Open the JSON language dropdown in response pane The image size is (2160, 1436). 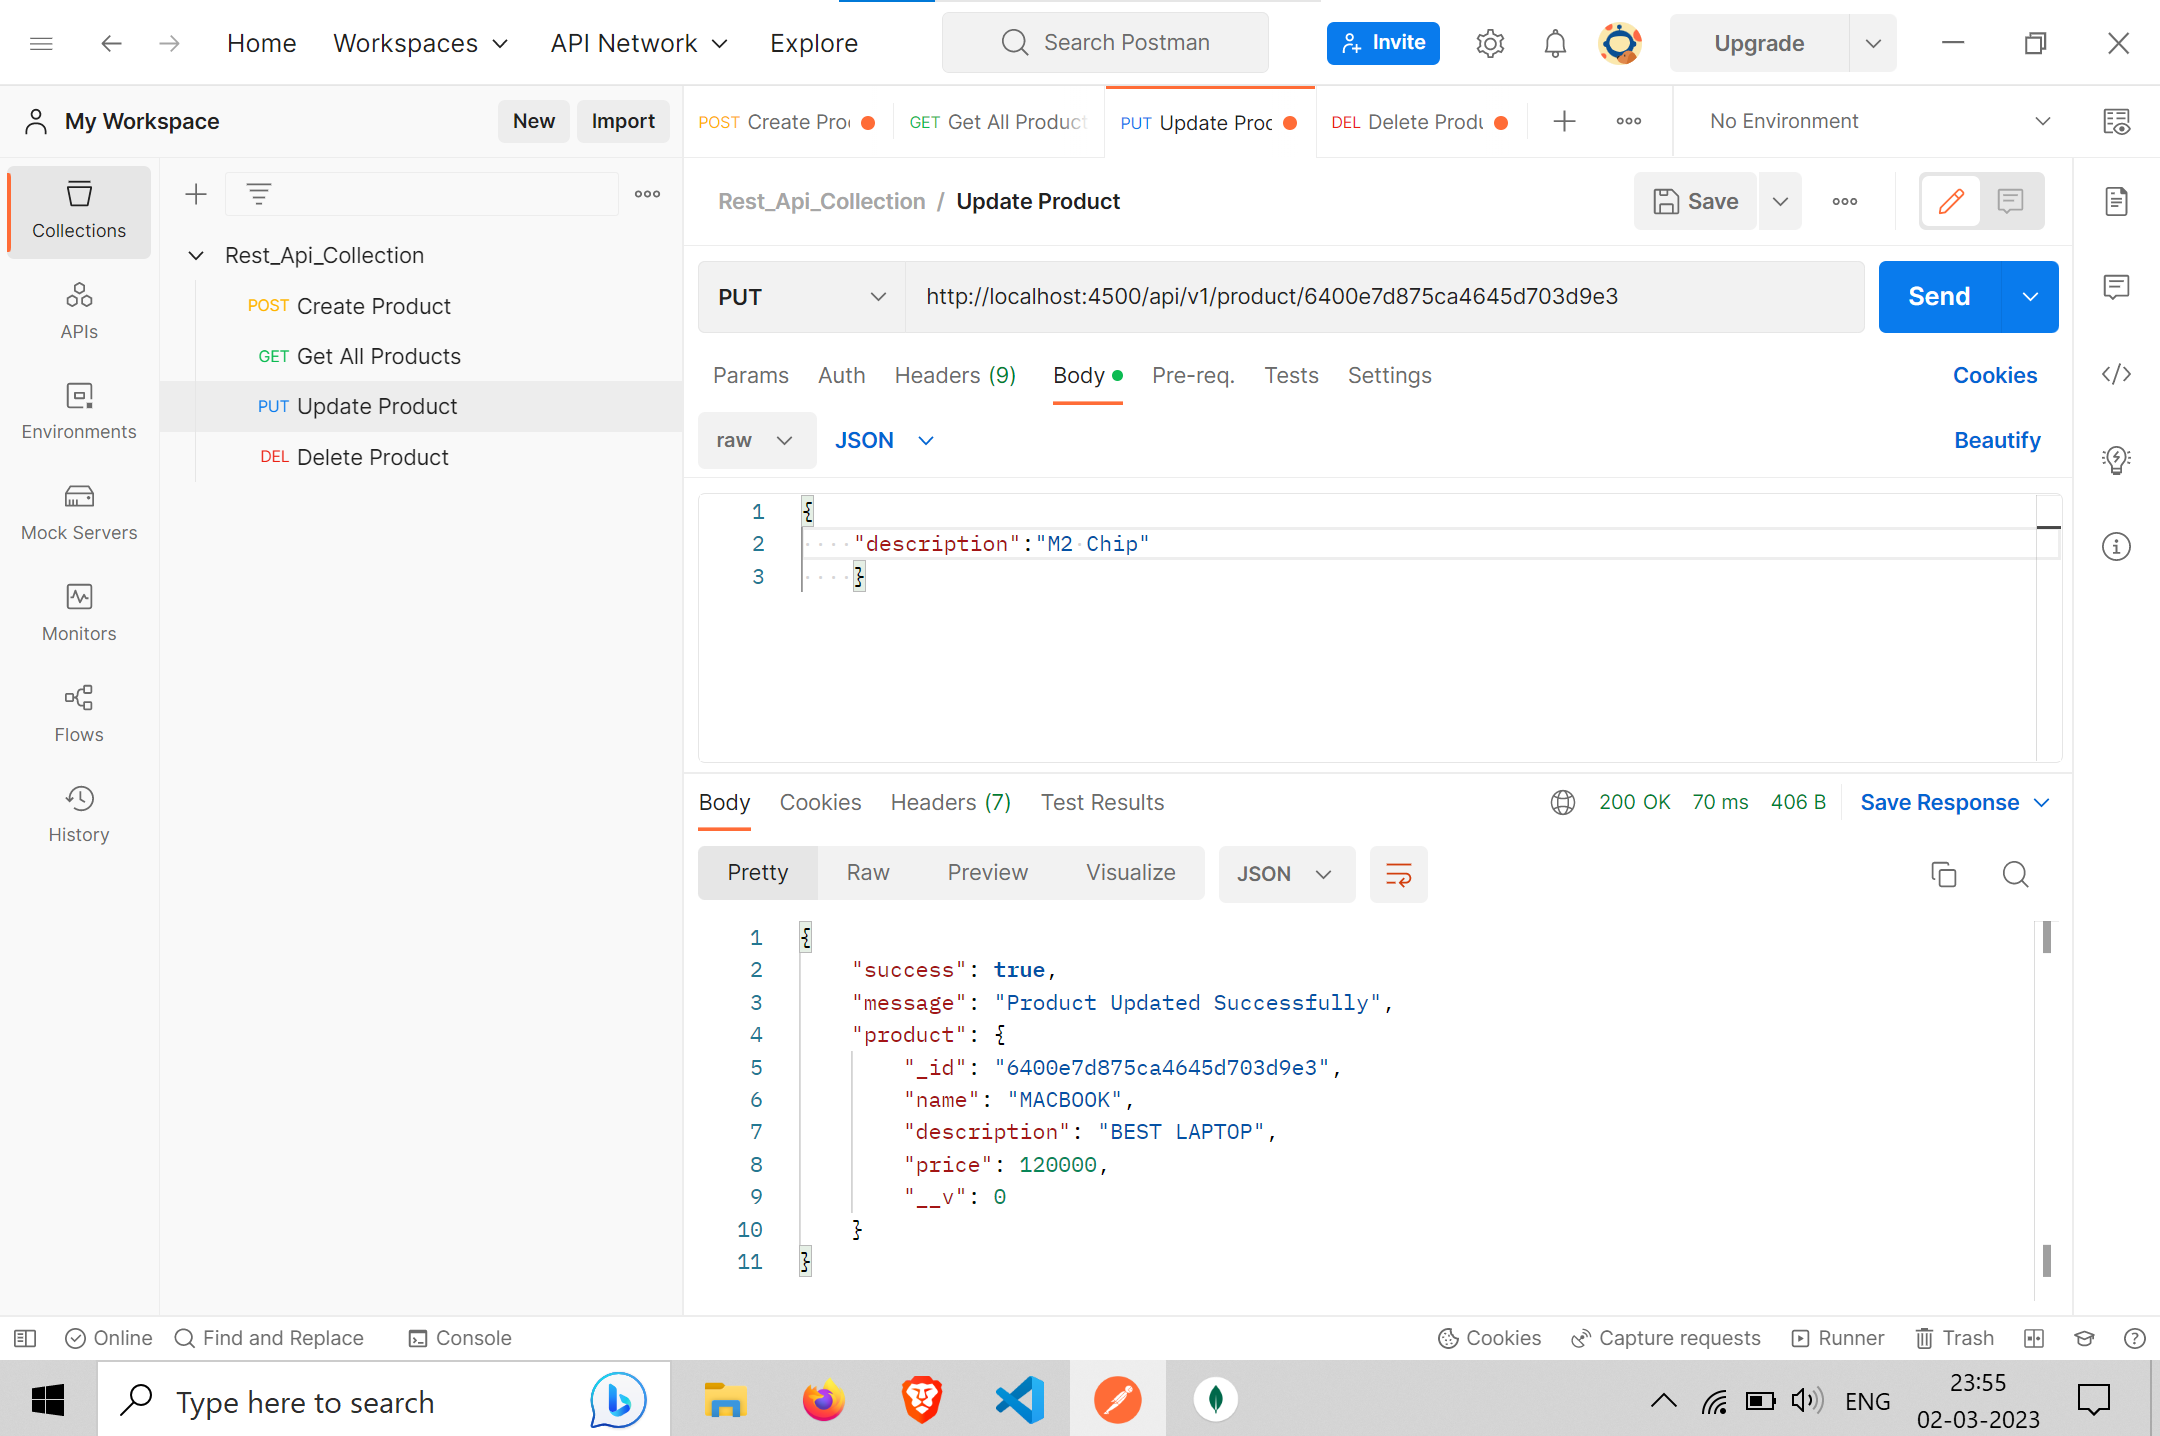pos(1286,873)
